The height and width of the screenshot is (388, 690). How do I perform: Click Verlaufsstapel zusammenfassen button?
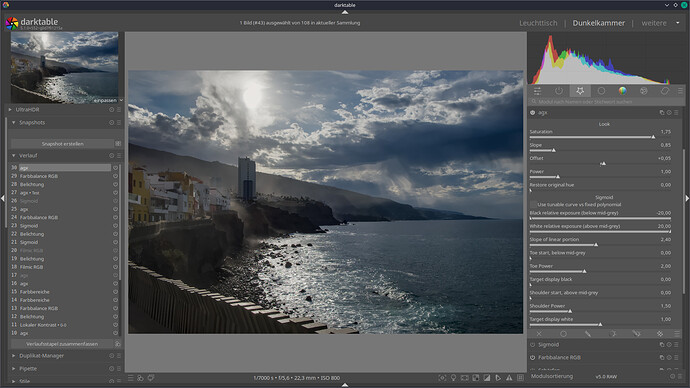point(62,344)
